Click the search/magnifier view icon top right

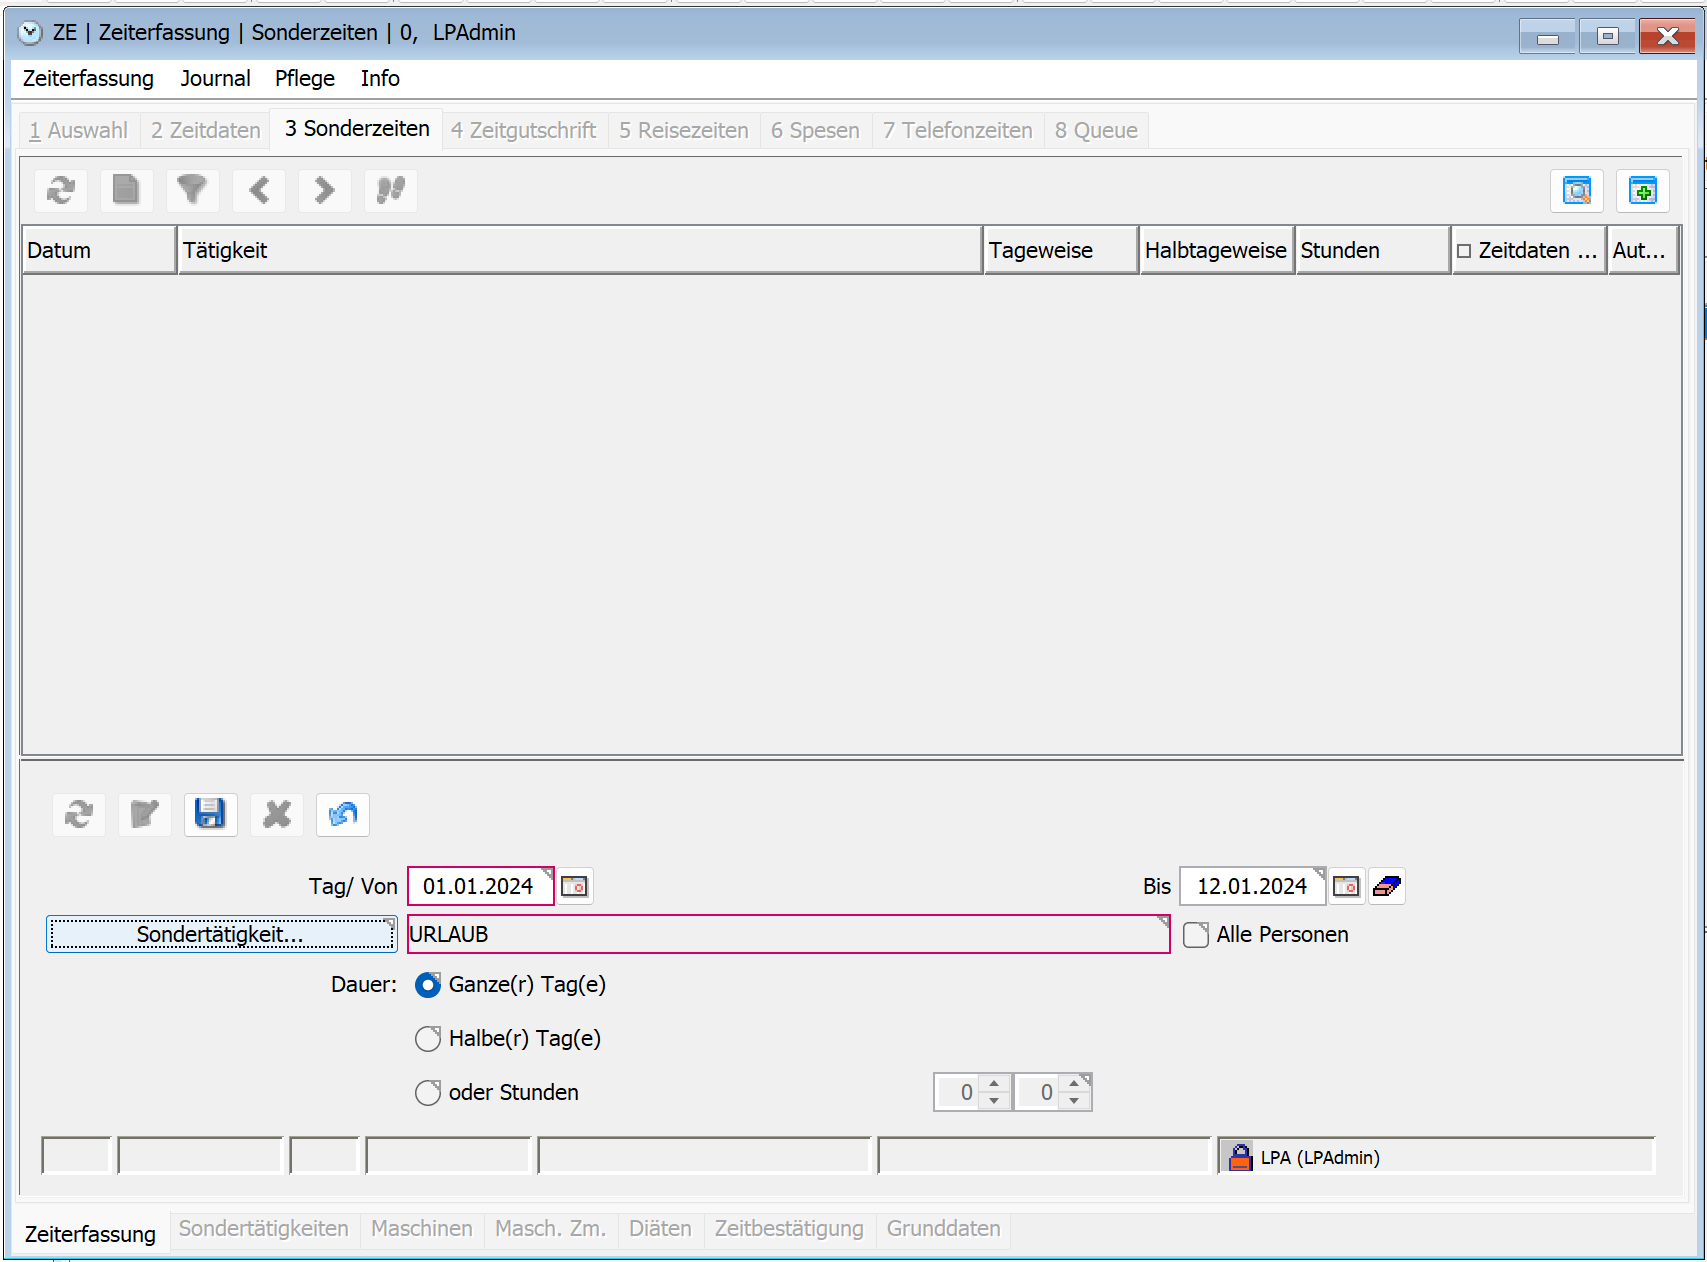point(1576,191)
